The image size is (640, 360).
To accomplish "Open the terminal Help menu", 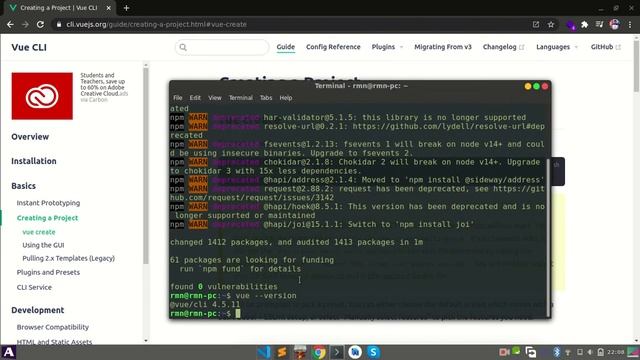I will pos(286,98).
